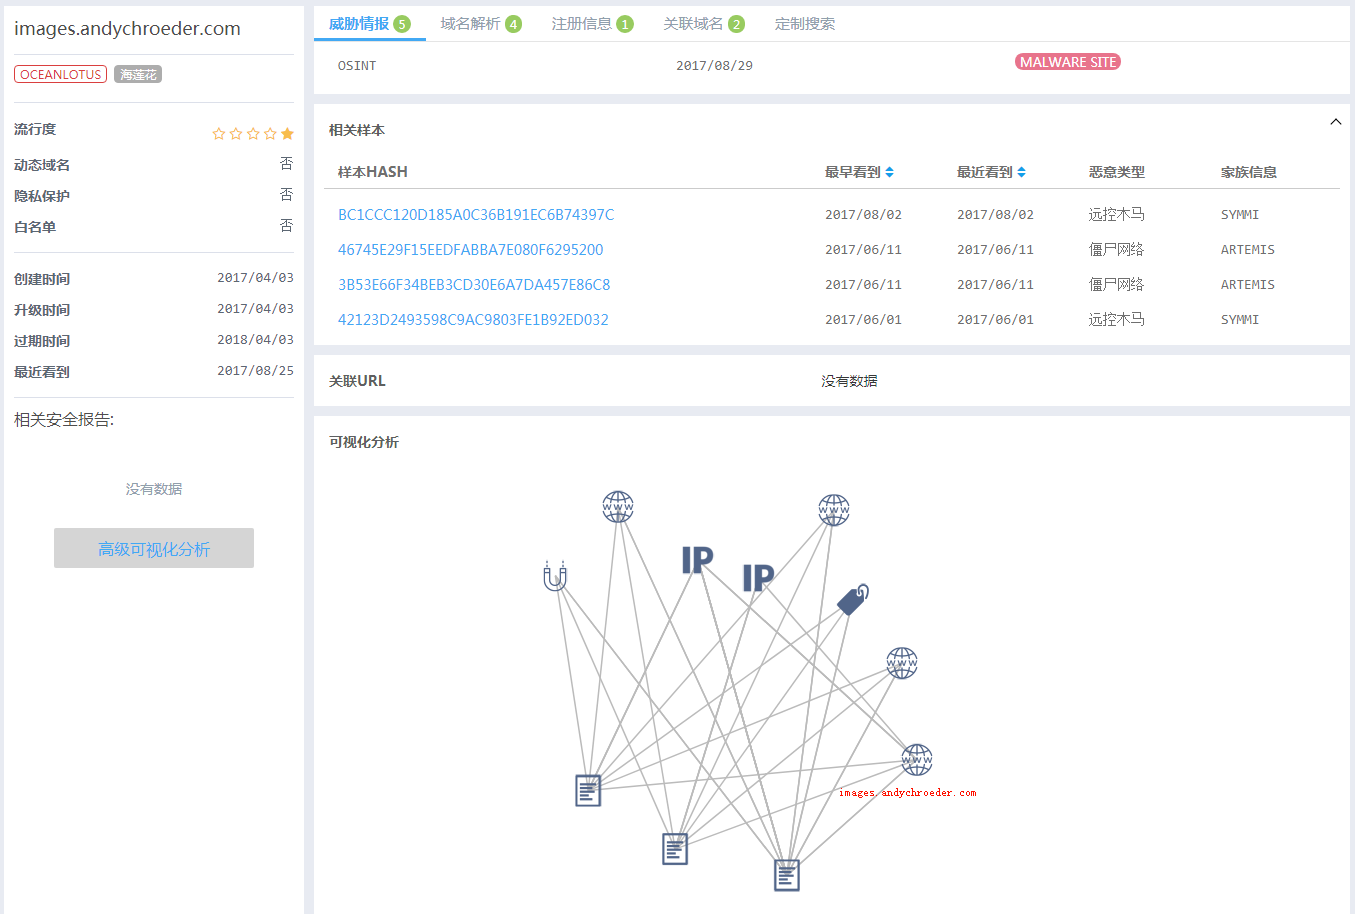1355x914 pixels.
Task: Click the images.andychroeder.com globe node
Action: click(917, 760)
